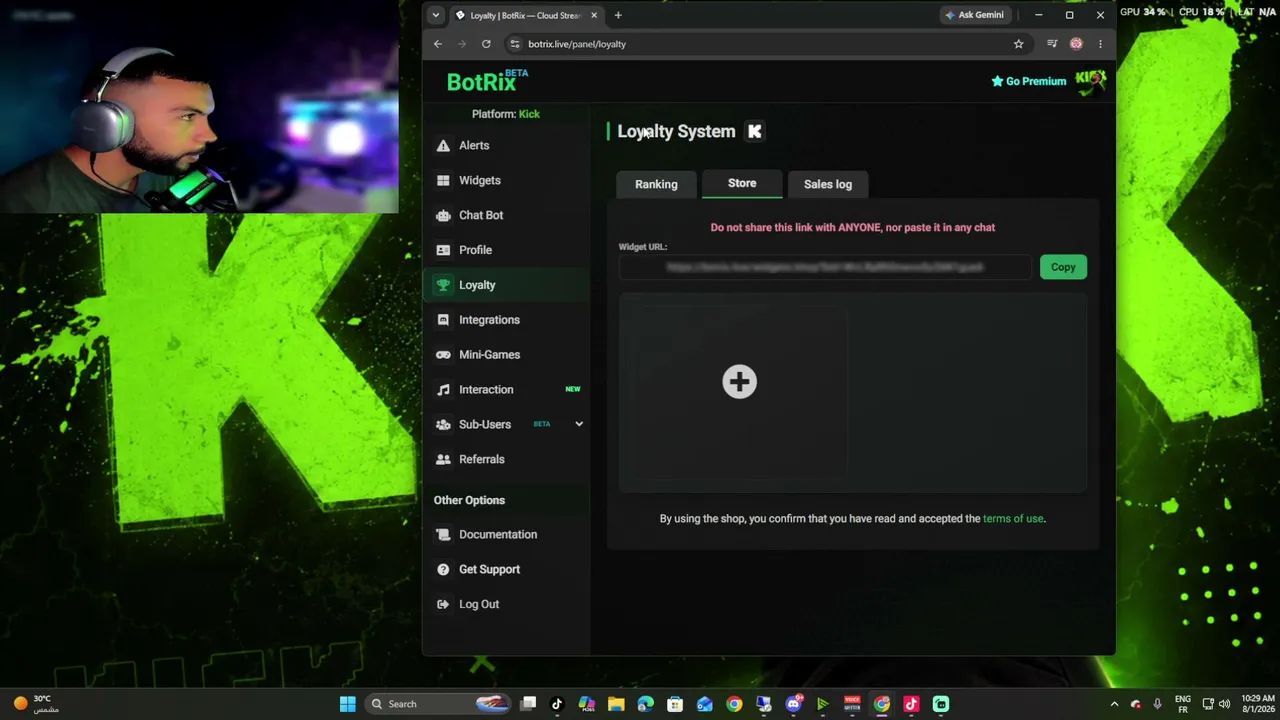This screenshot has height=720, width=1280.
Task: Go back to the previous page
Action: [x=438, y=44]
